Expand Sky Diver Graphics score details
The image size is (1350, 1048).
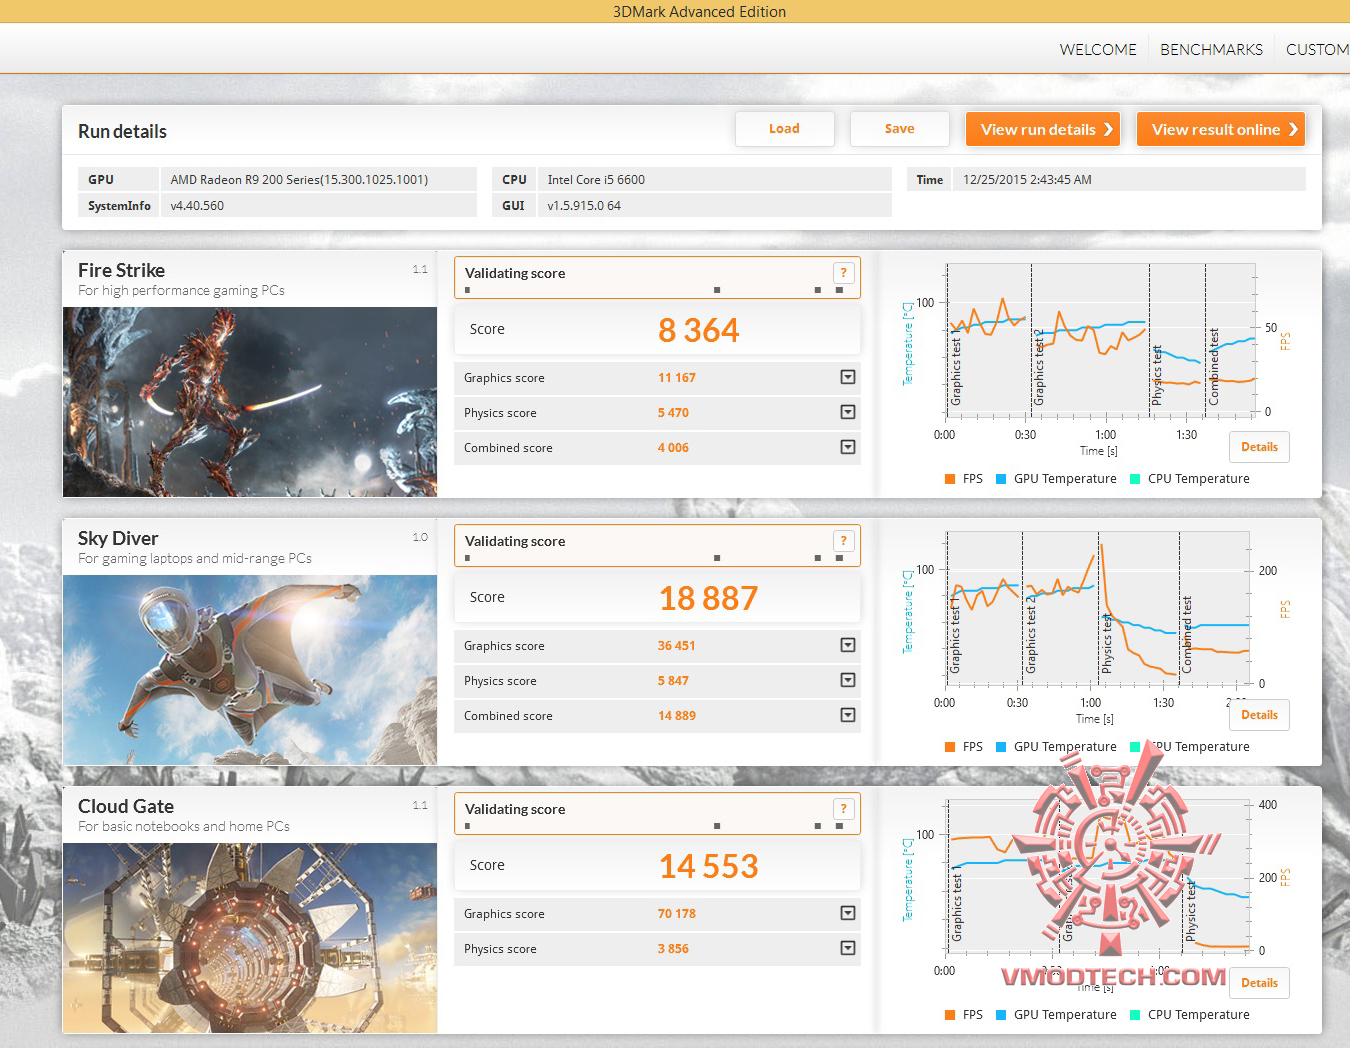pyautogui.click(x=848, y=645)
